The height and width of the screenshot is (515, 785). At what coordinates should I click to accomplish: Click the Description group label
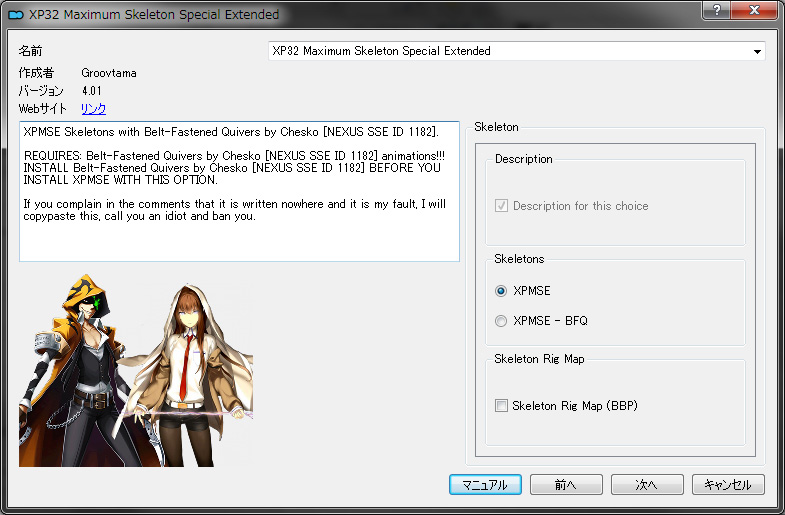(524, 159)
